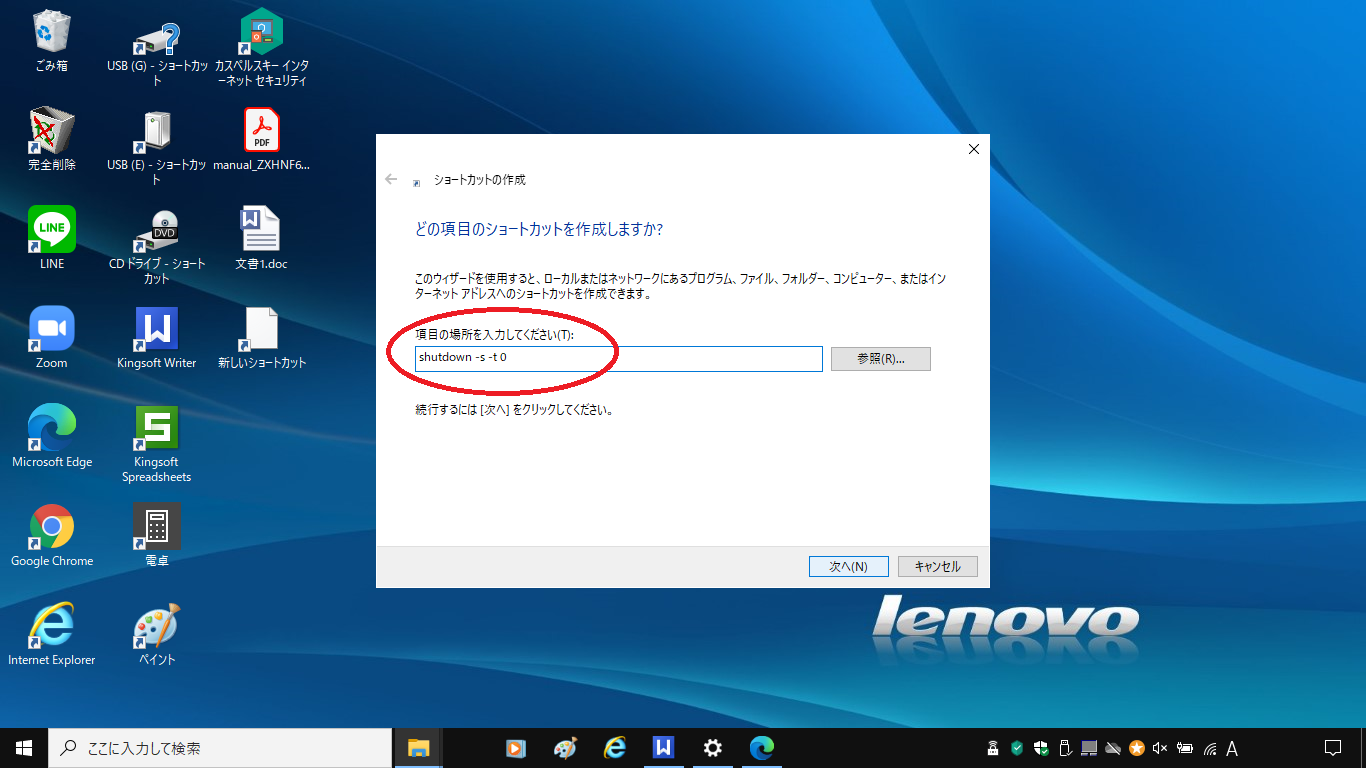Click the orange star tray icon
Viewport: 1366px width, 768px height.
tap(1137, 748)
